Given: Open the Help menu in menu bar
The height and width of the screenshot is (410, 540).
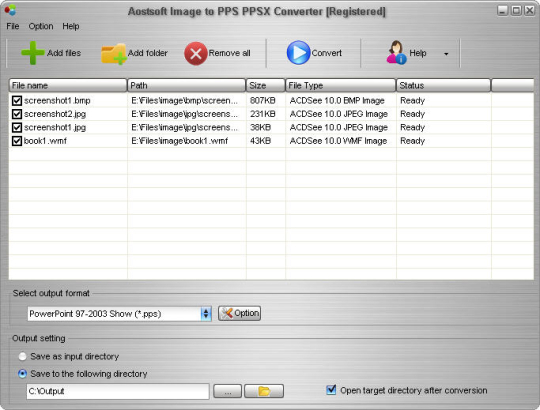Looking at the screenshot, I should 71,26.
